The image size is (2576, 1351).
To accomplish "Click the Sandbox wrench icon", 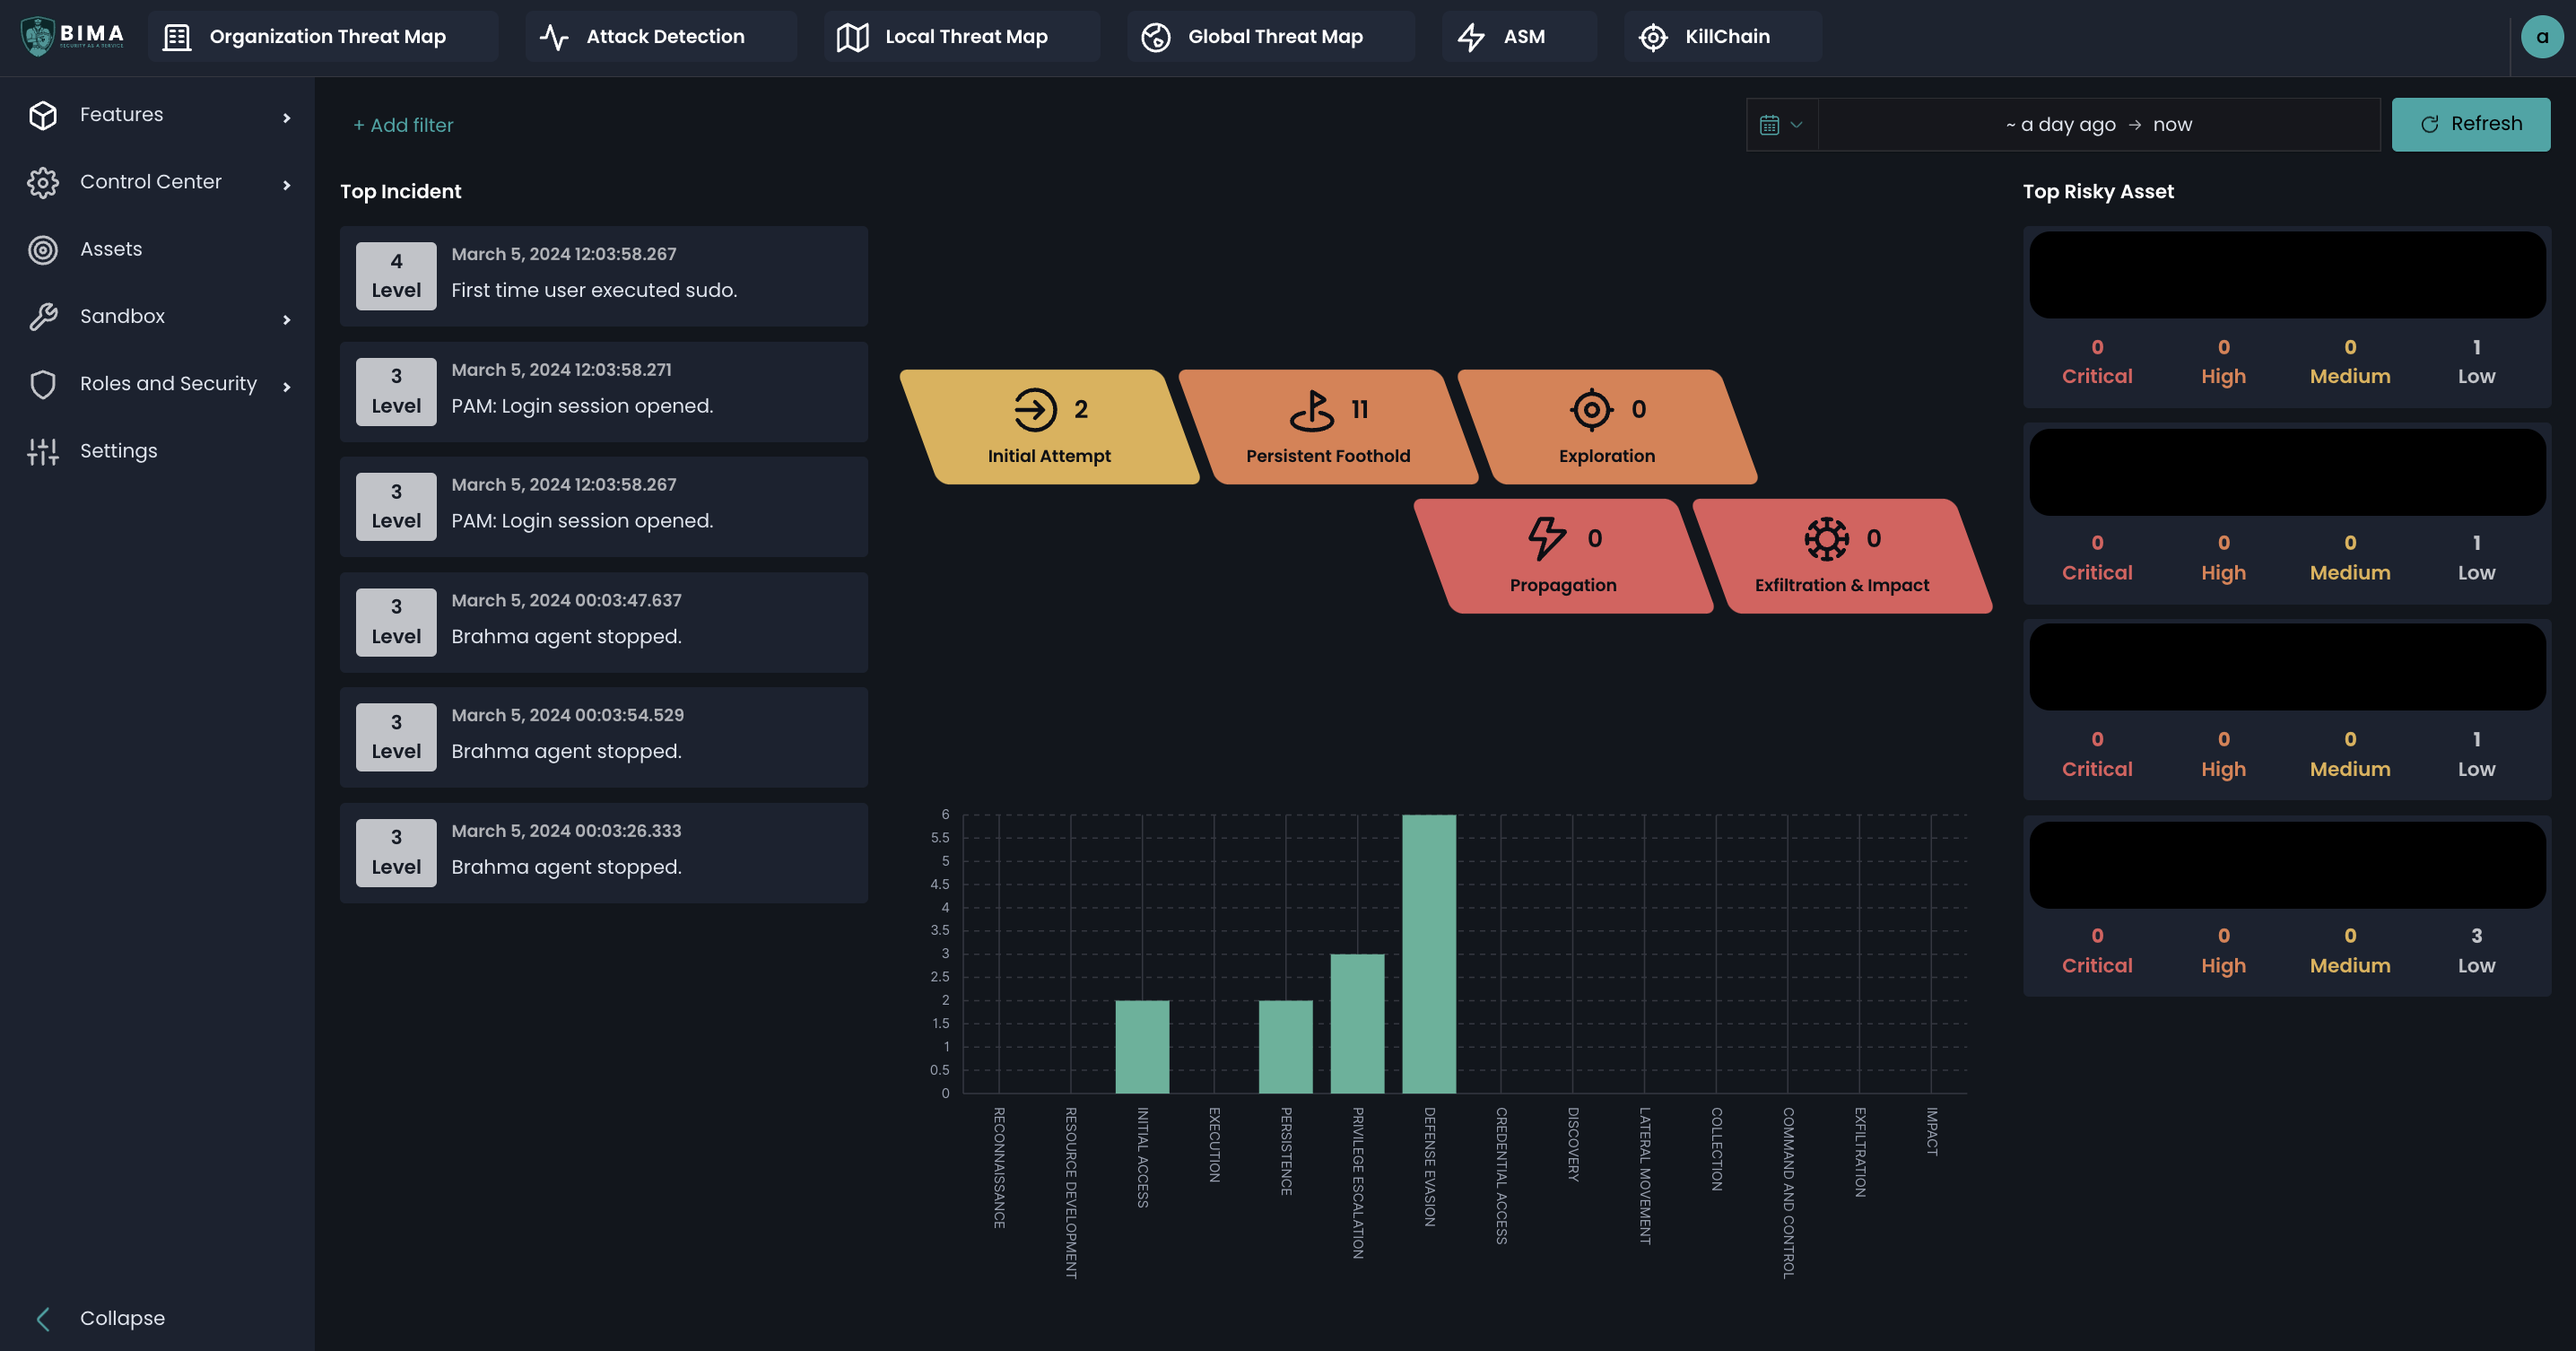I will [x=43, y=316].
